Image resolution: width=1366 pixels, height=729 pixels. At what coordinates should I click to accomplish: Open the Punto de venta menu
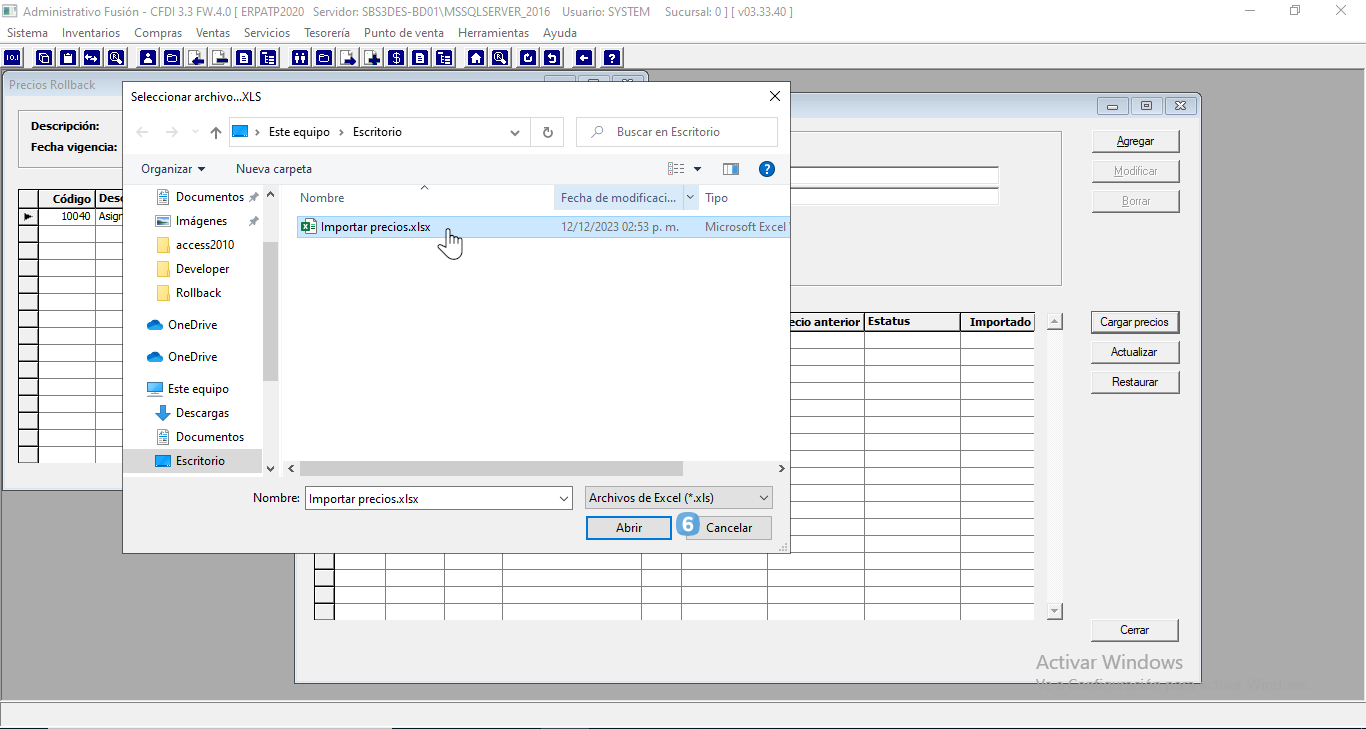[404, 33]
